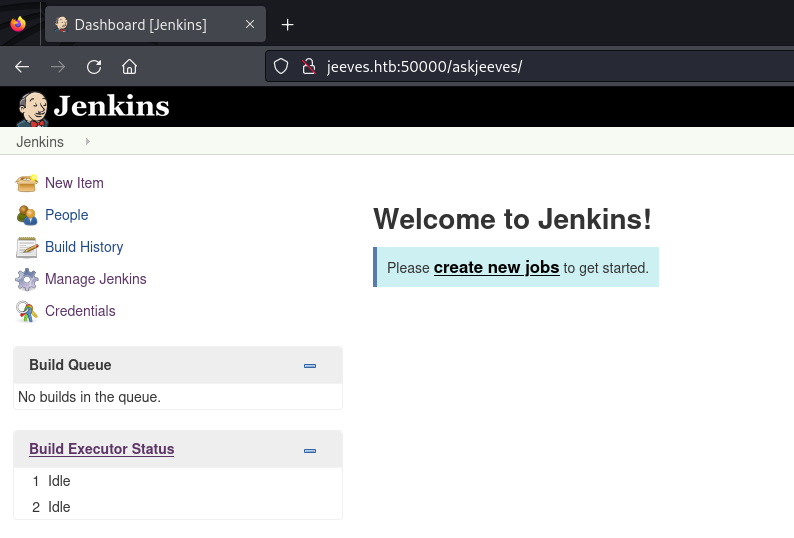The height and width of the screenshot is (538, 794).
Task: Go back to previous page
Action: [x=22, y=66]
